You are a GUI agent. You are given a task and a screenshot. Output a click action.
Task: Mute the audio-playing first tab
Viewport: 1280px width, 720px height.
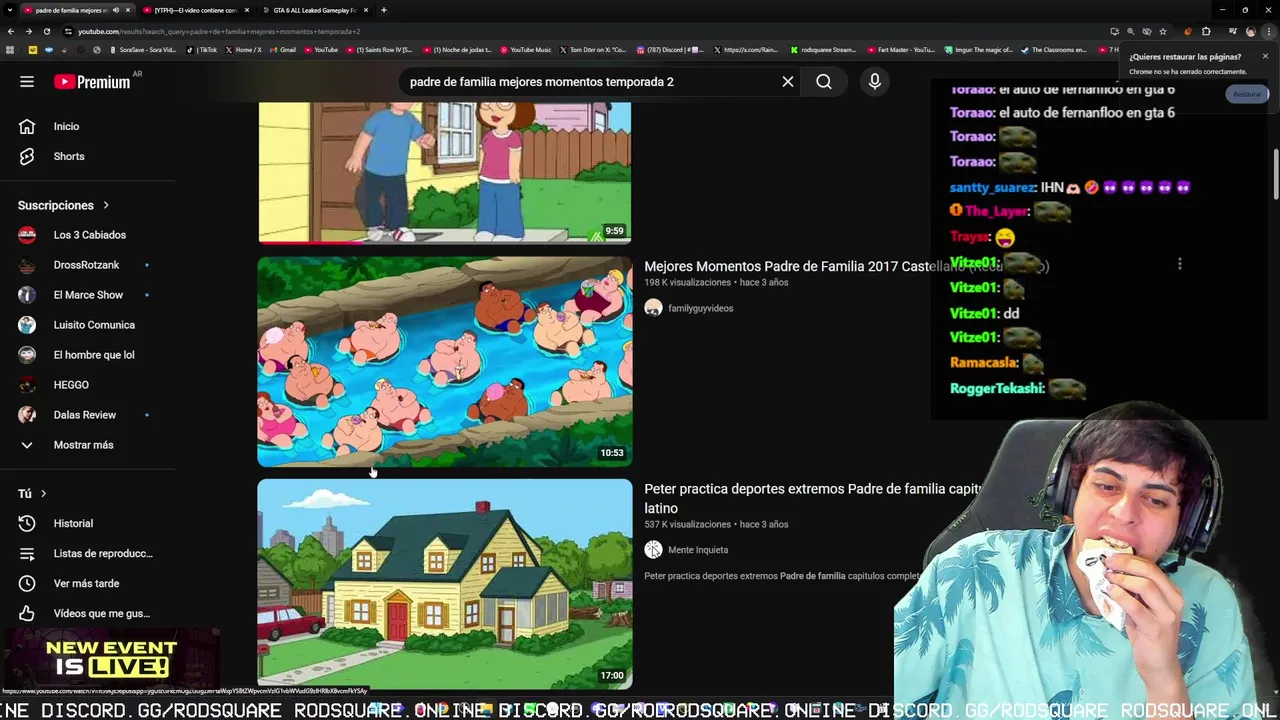pos(115,10)
